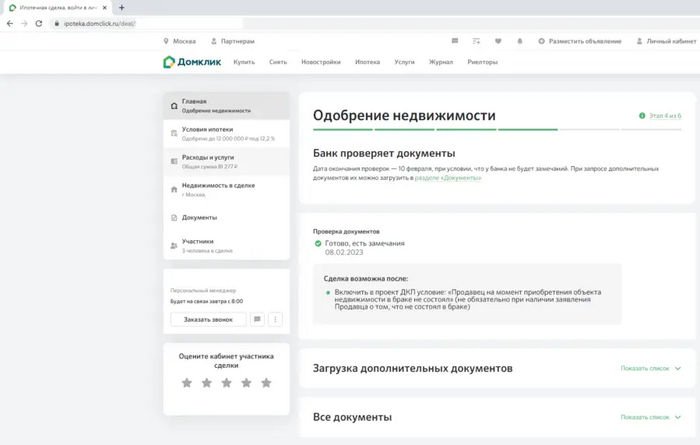700x445 pixels.
Task: Click chat icon next to Заказать звонок
Action: [257, 320]
